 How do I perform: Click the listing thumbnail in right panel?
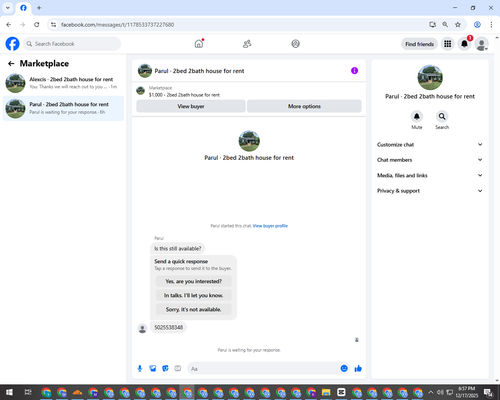coord(430,77)
